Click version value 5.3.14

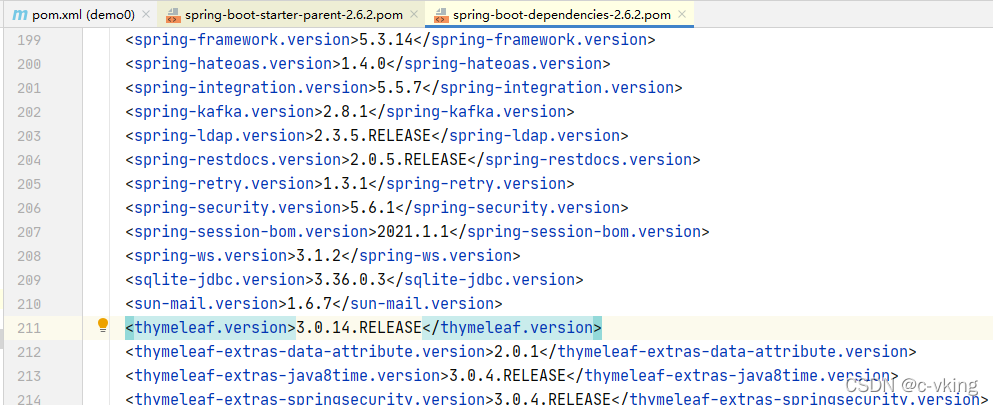pyautogui.click(x=386, y=40)
